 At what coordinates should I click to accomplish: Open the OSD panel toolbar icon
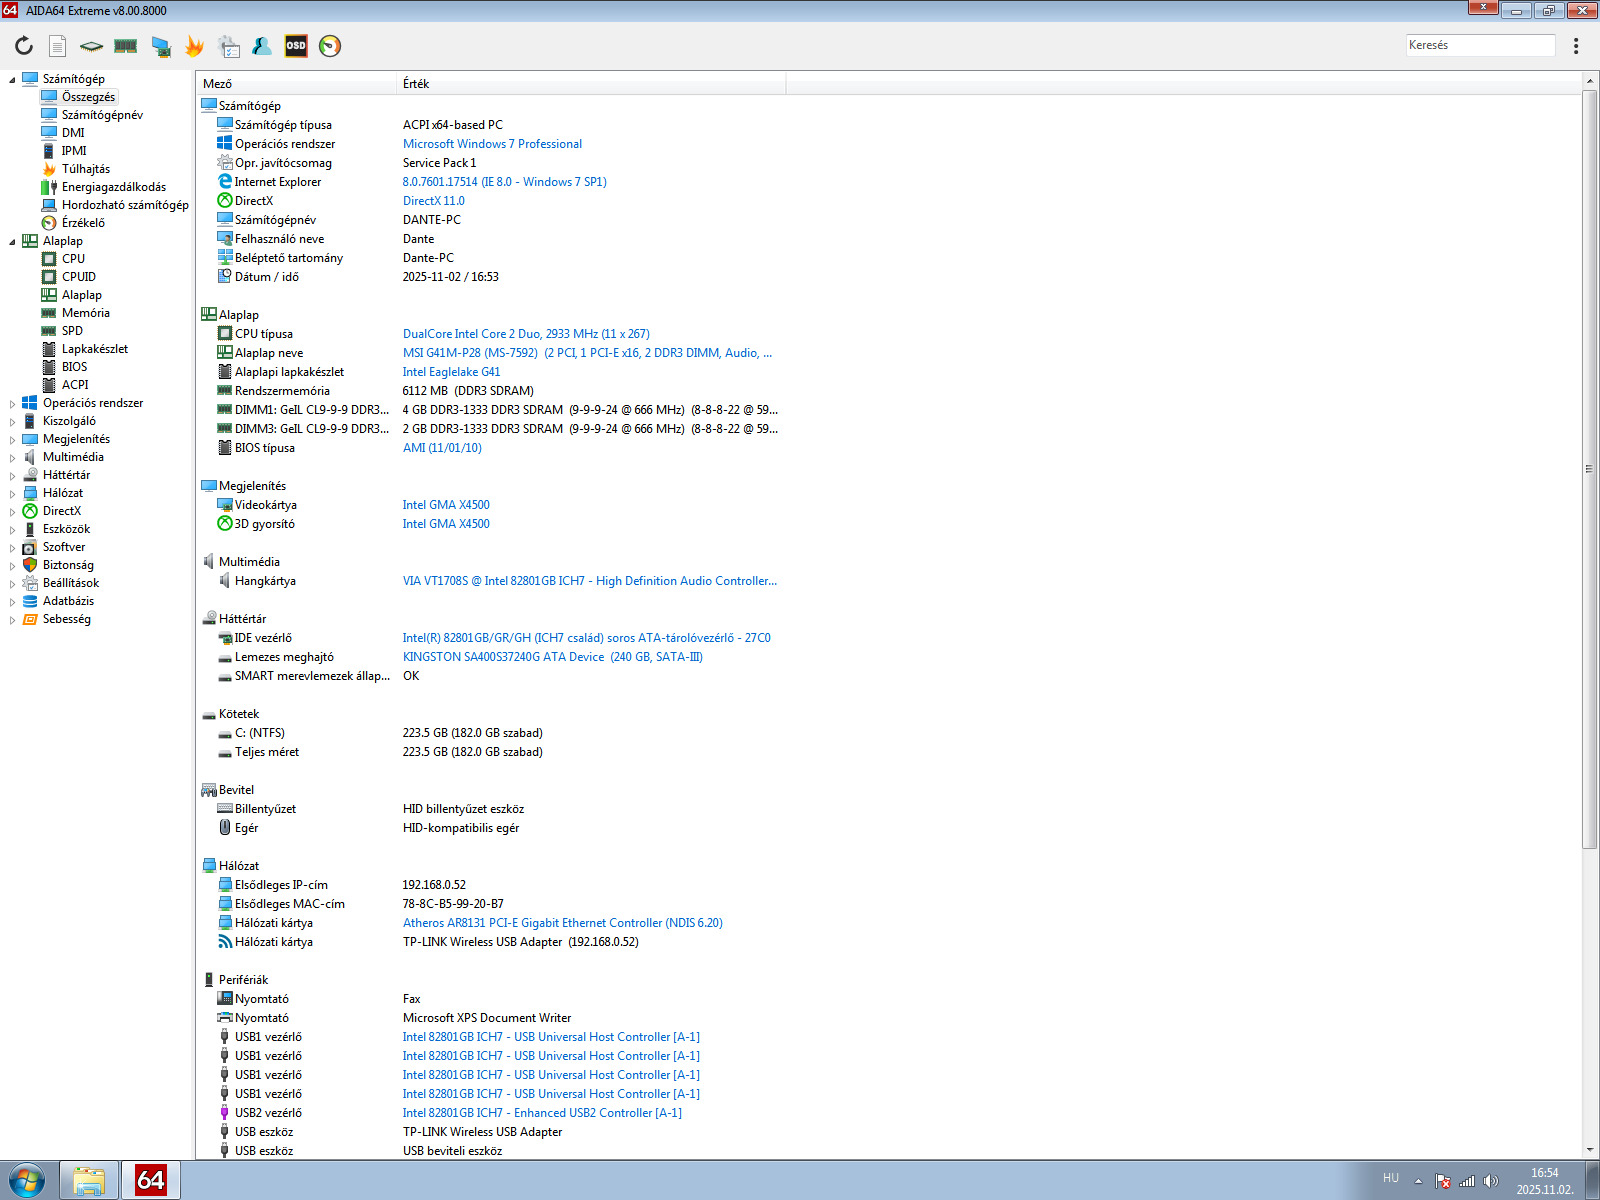(296, 46)
